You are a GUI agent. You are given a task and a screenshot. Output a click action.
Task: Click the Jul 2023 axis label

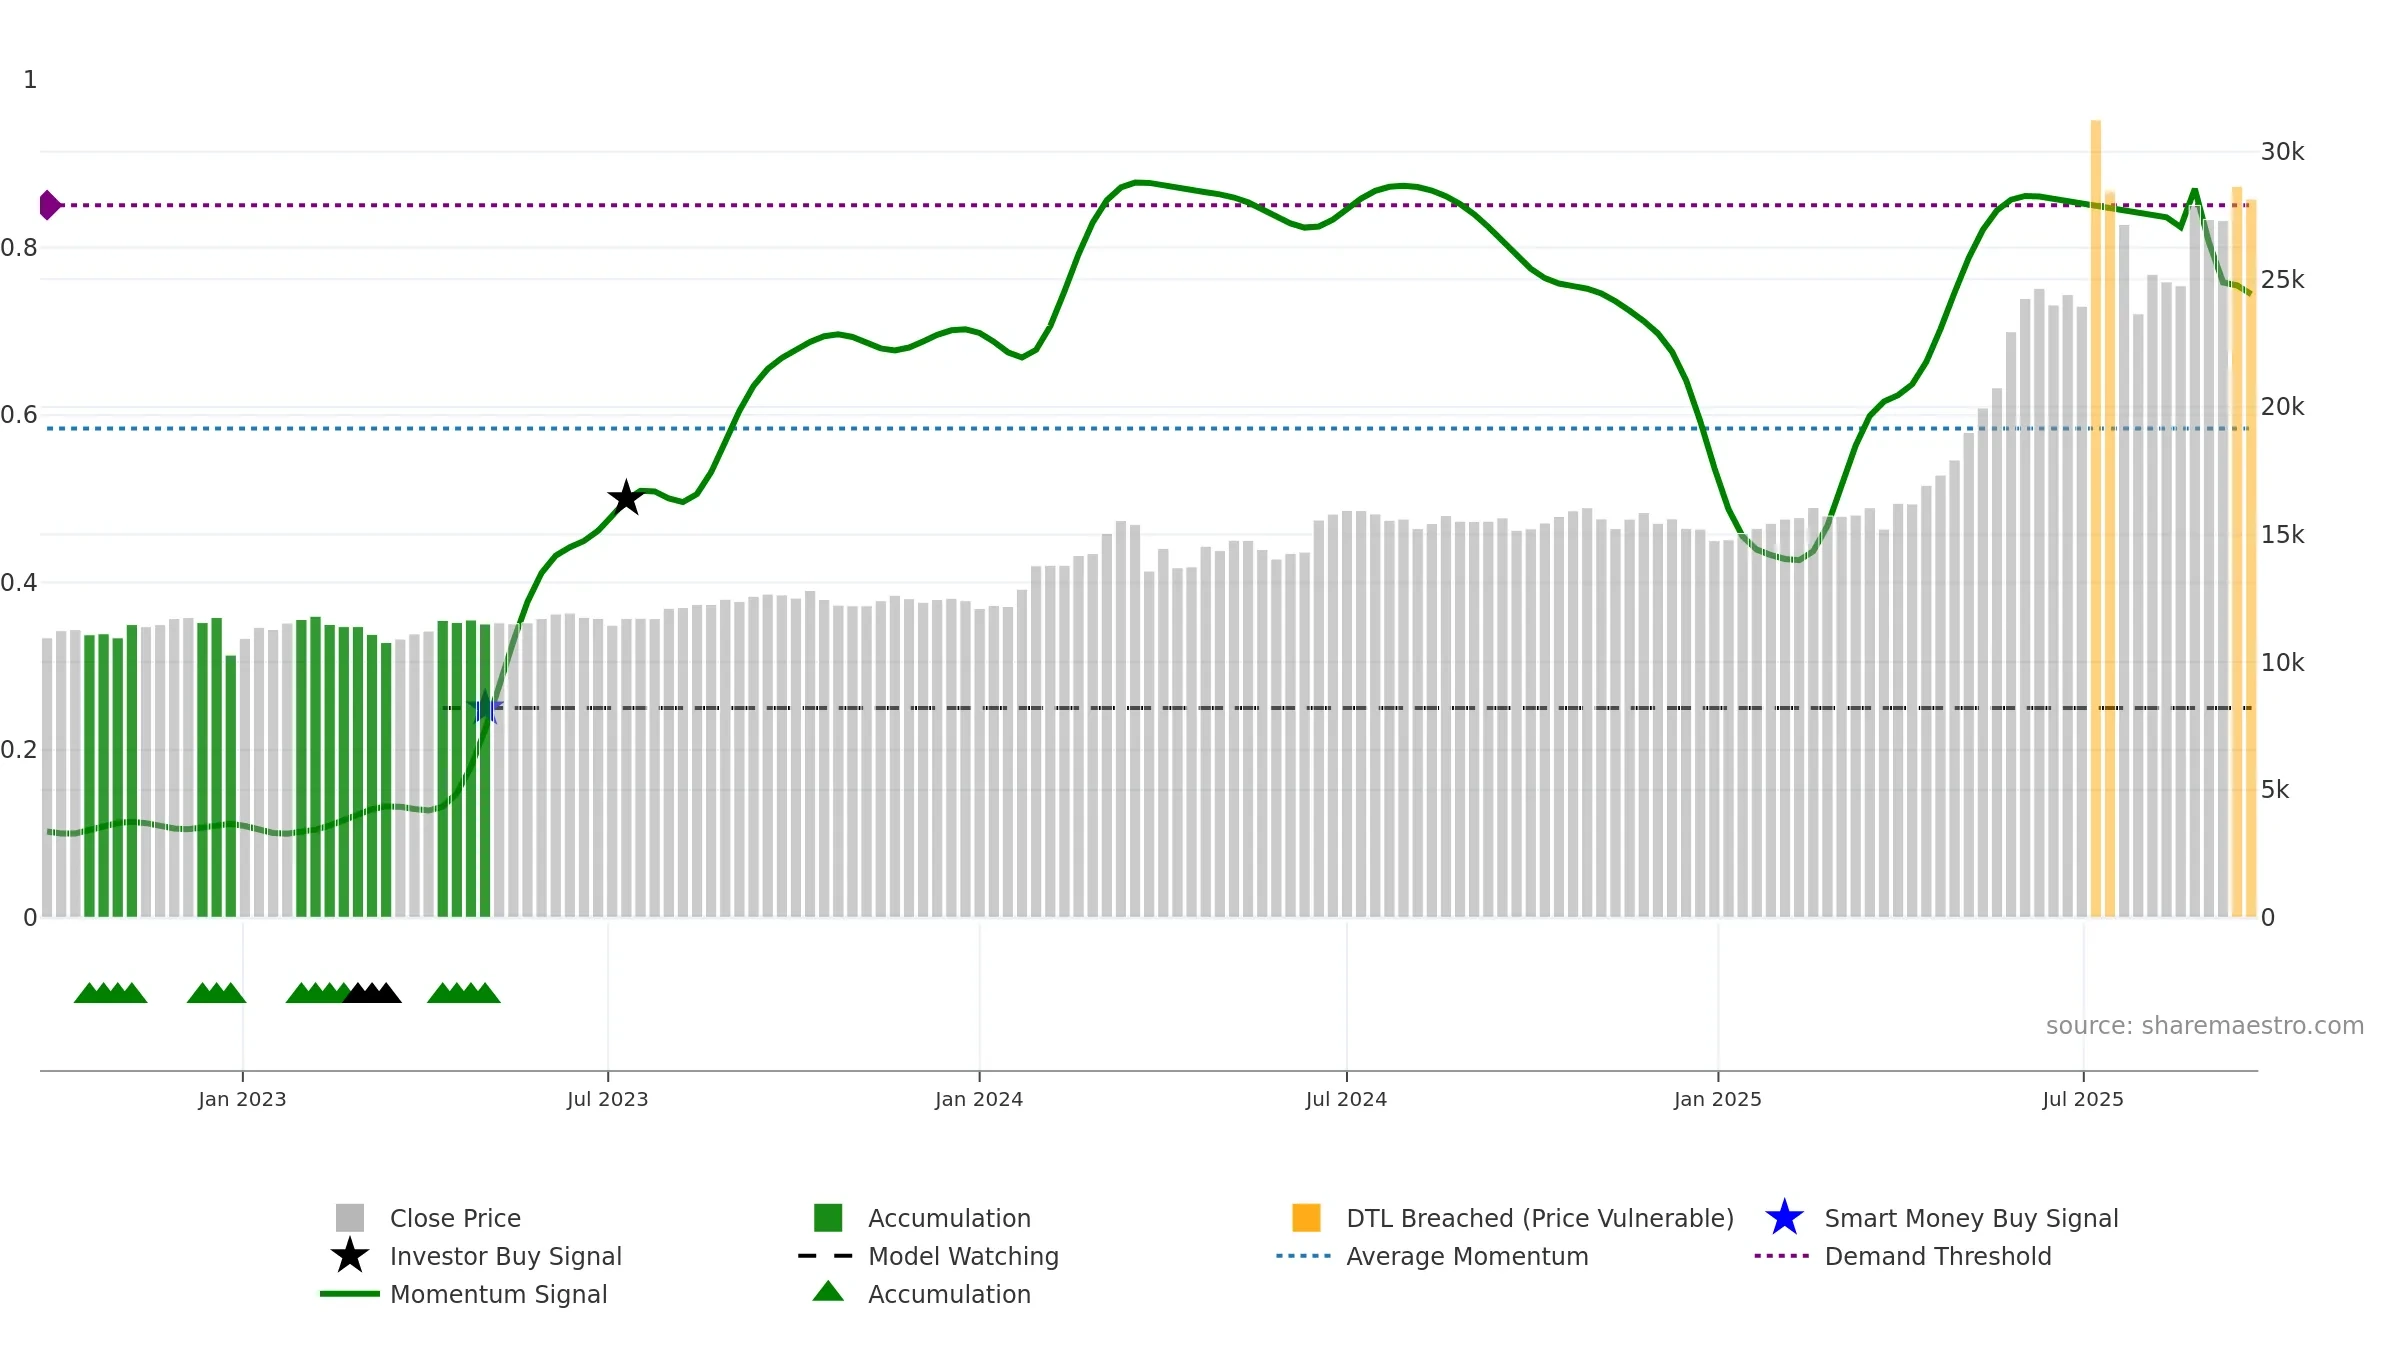(x=608, y=1099)
